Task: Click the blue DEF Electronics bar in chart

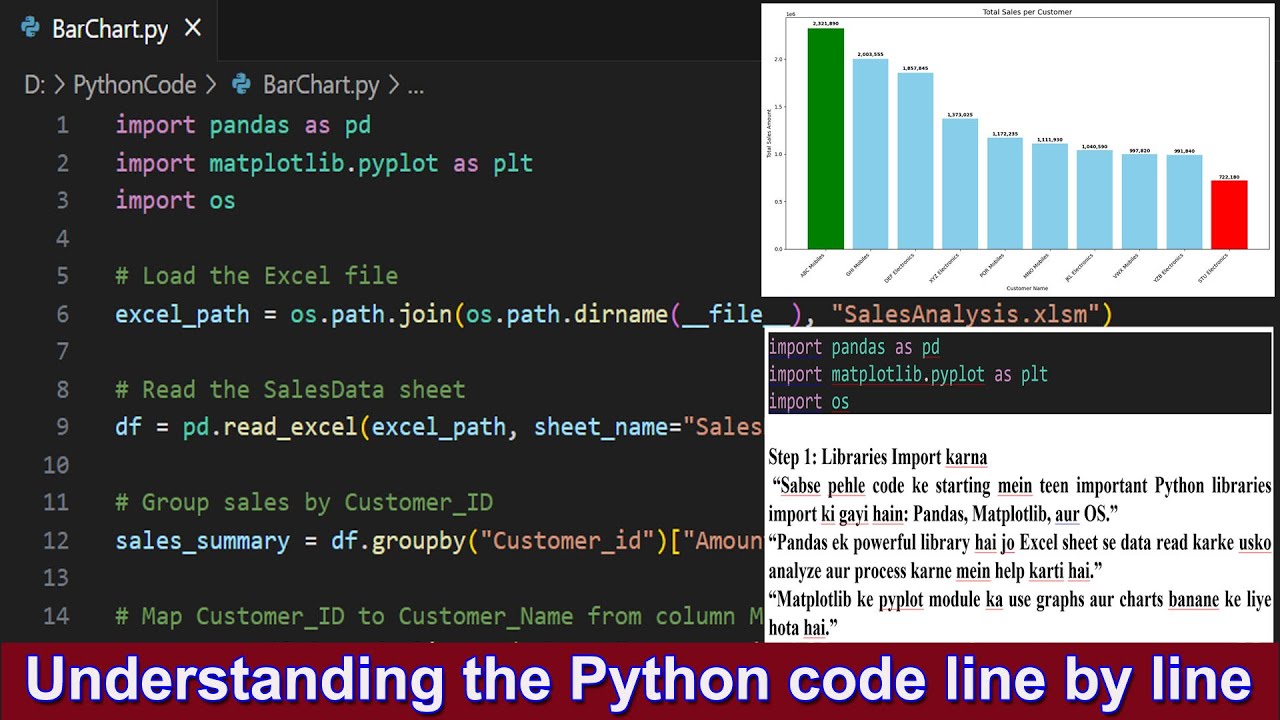Action: tap(915, 161)
